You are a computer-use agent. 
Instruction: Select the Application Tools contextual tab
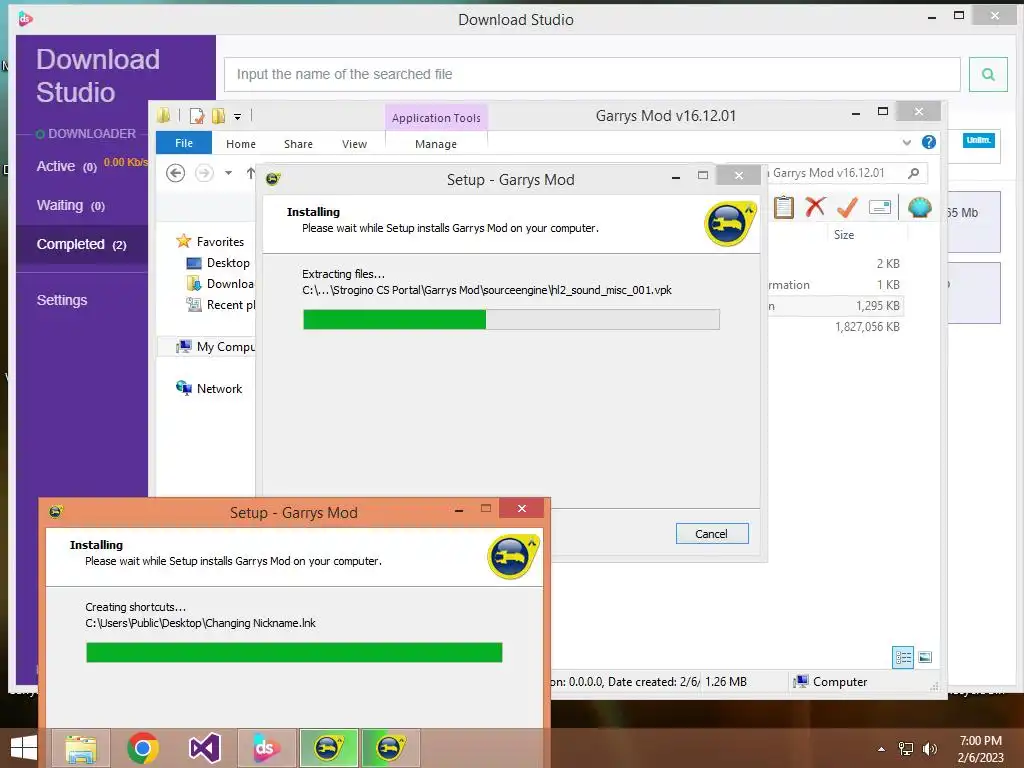[x=436, y=118]
